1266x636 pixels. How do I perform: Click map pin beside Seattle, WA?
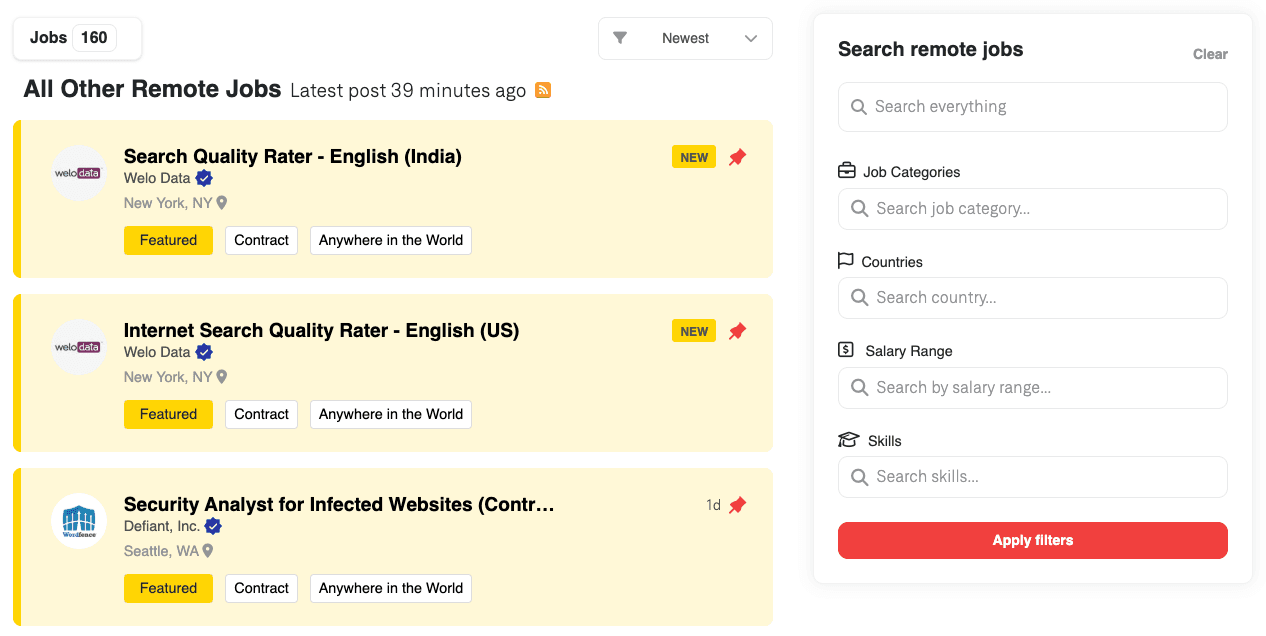point(208,551)
